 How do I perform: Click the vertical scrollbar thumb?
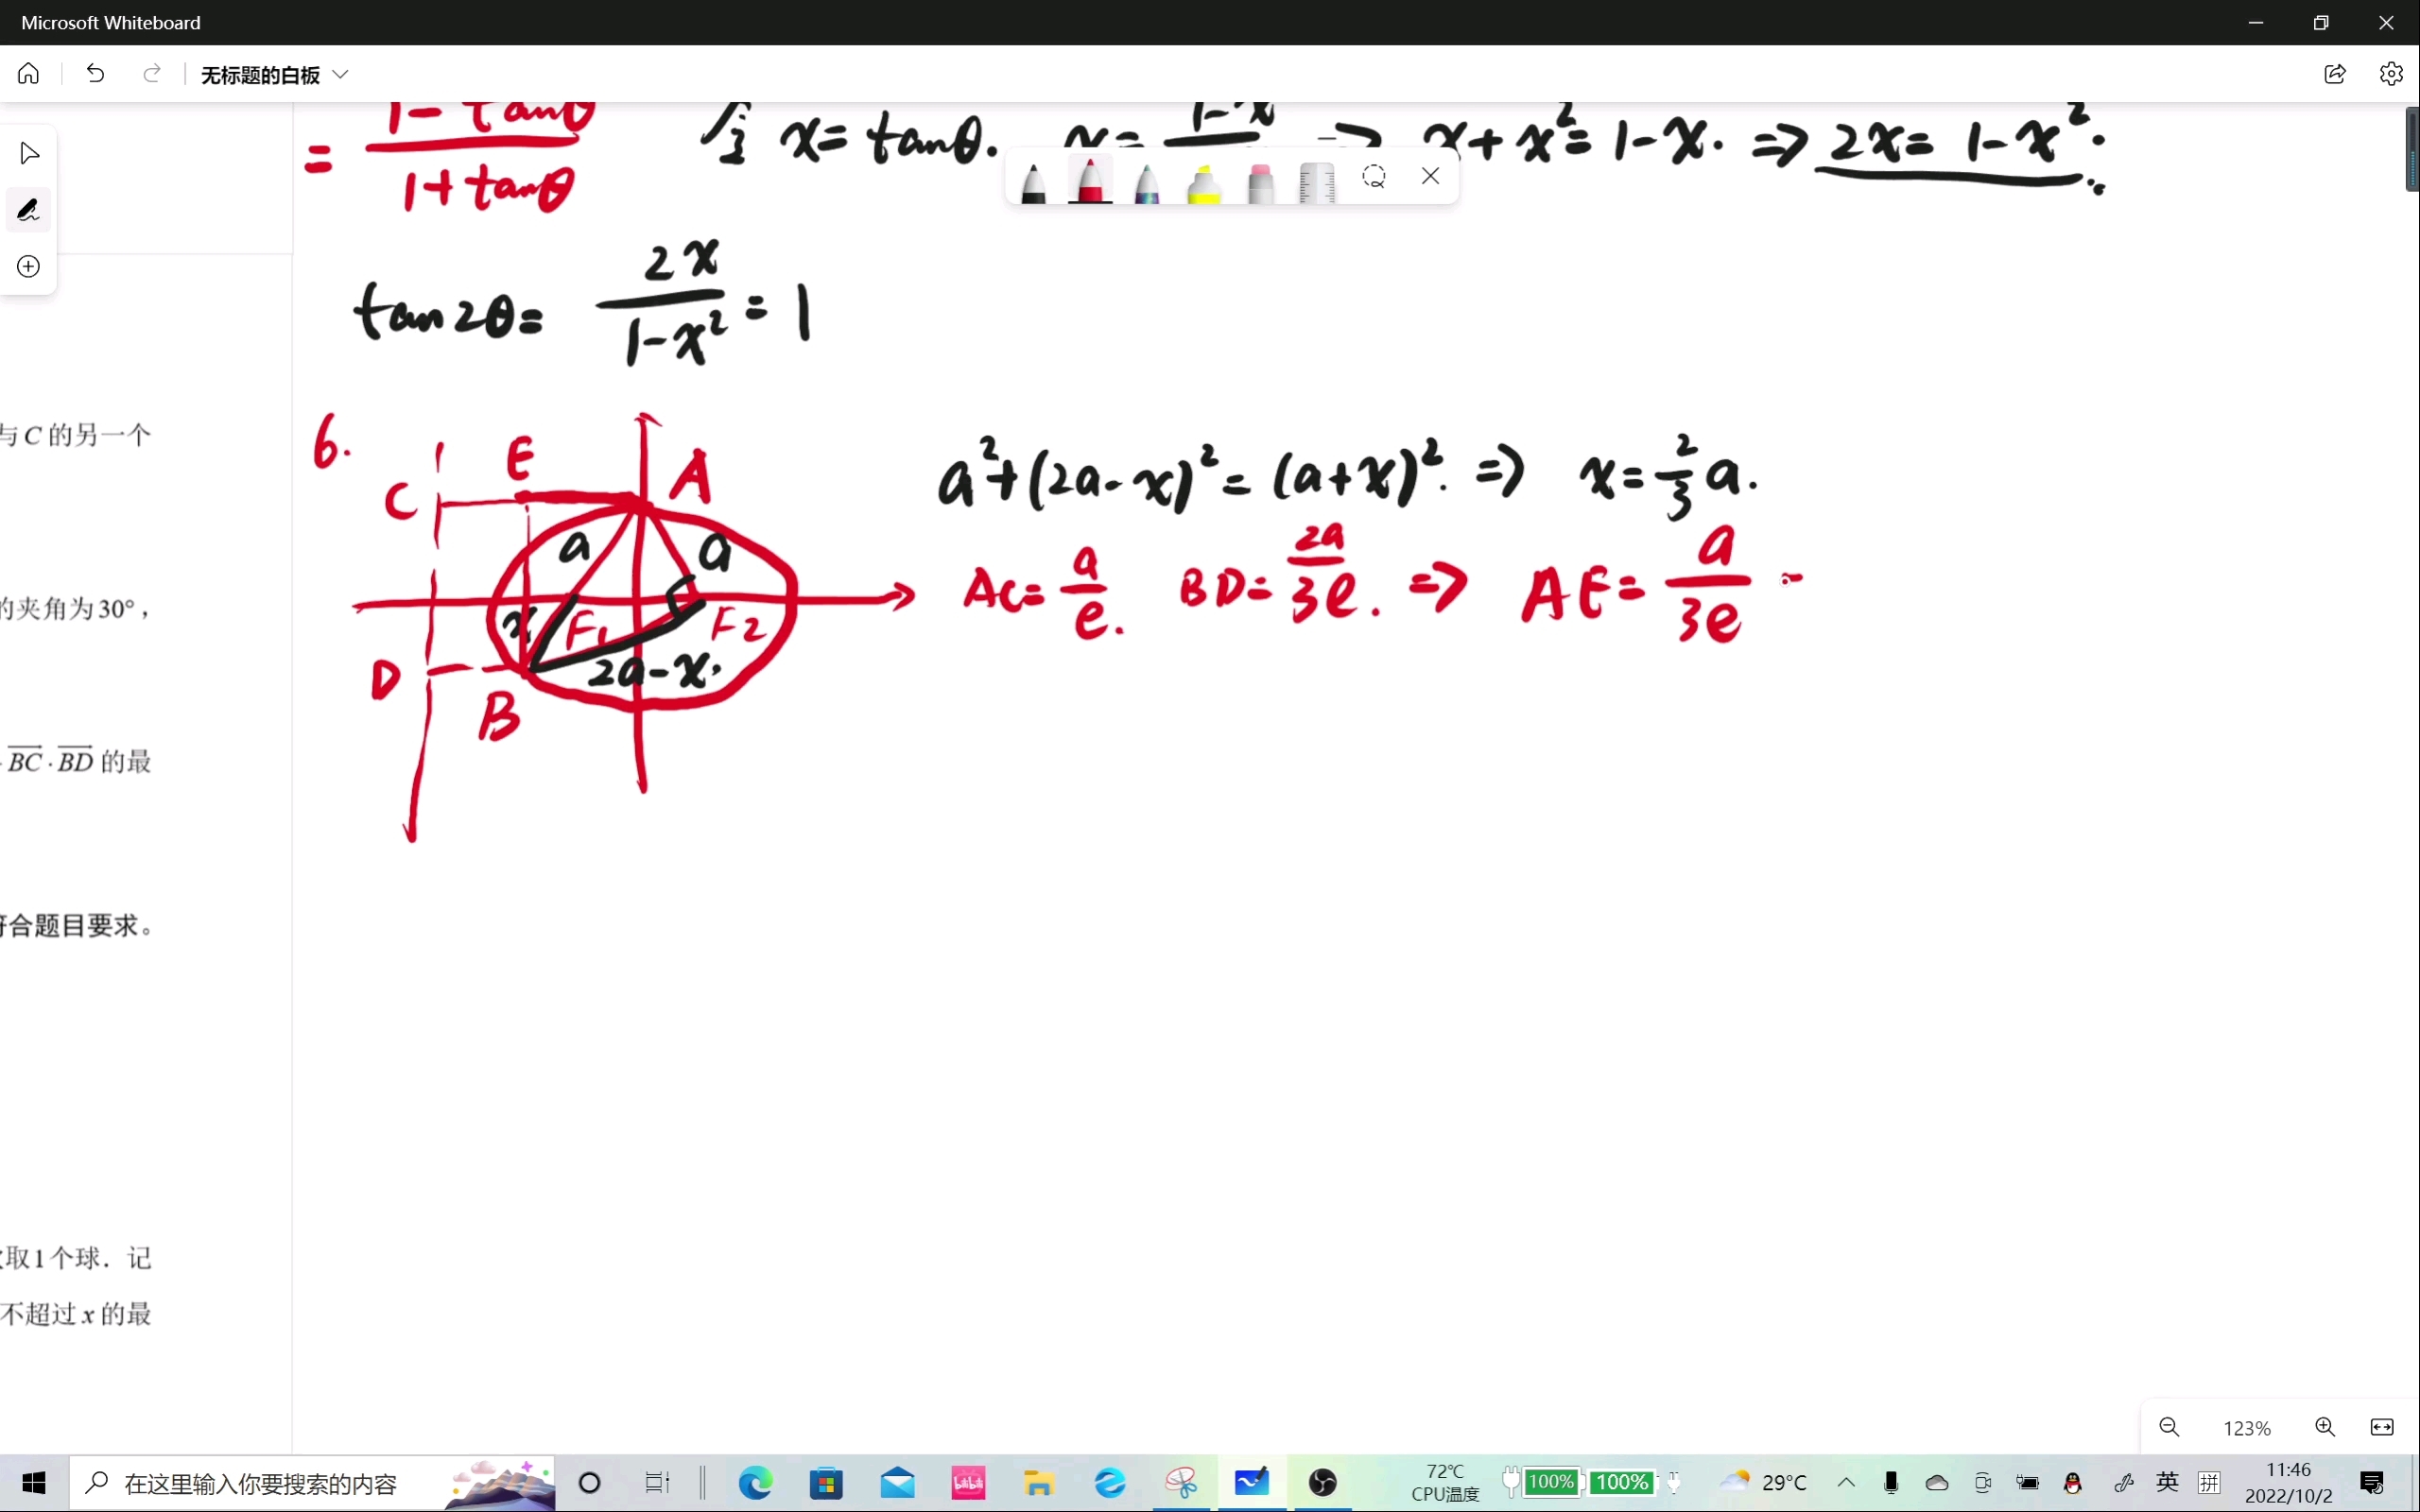(2412, 149)
